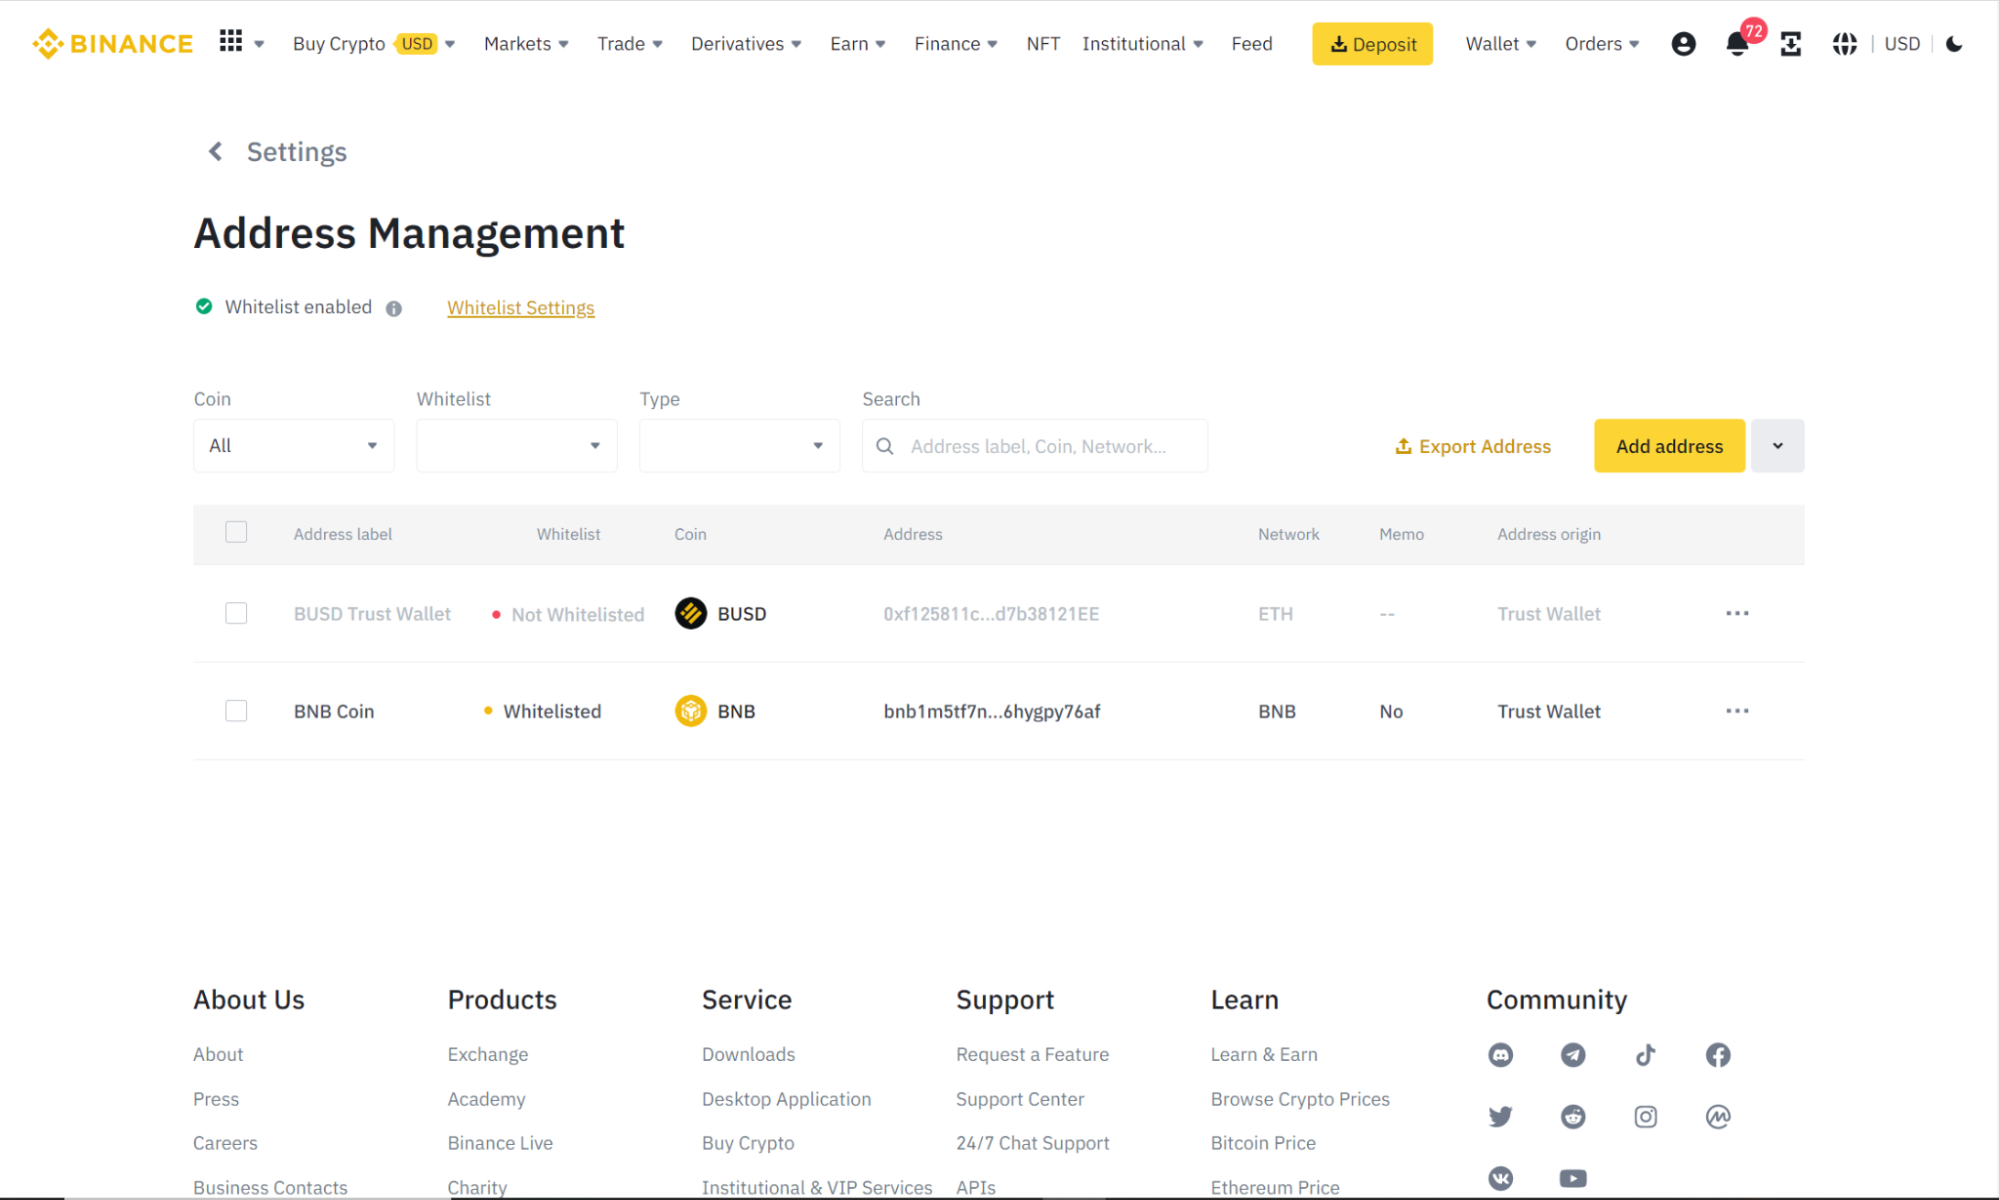This screenshot has height=1200, width=1999.
Task: Open the YouTube community icon
Action: (1573, 1178)
